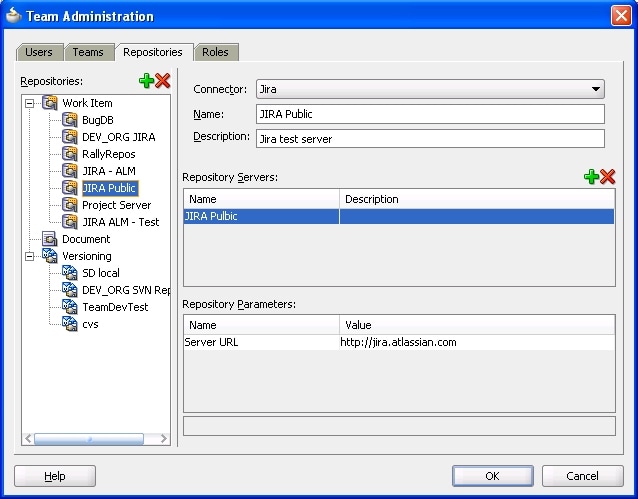Image resolution: width=638 pixels, height=499 pixels.
Task: Click the DEV_ORG SVN versioning icon
Action: tap(70, 290)
